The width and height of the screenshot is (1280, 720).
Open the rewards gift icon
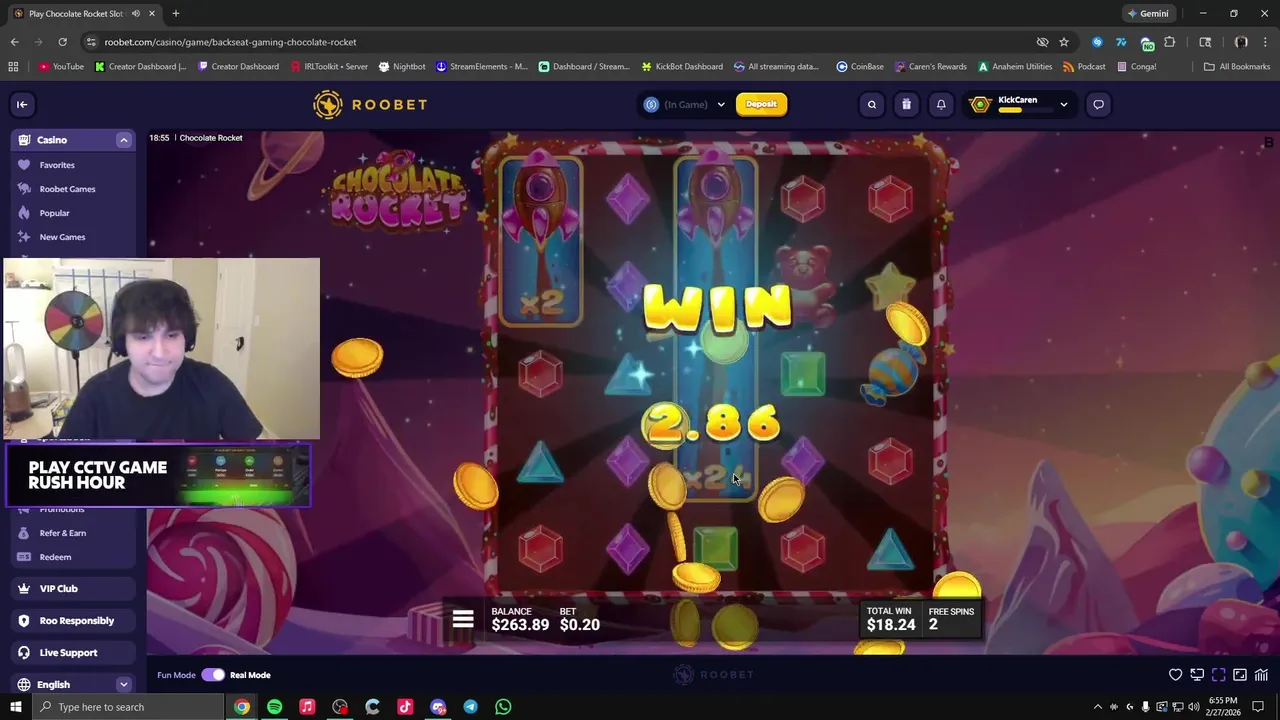coord(906,104)
